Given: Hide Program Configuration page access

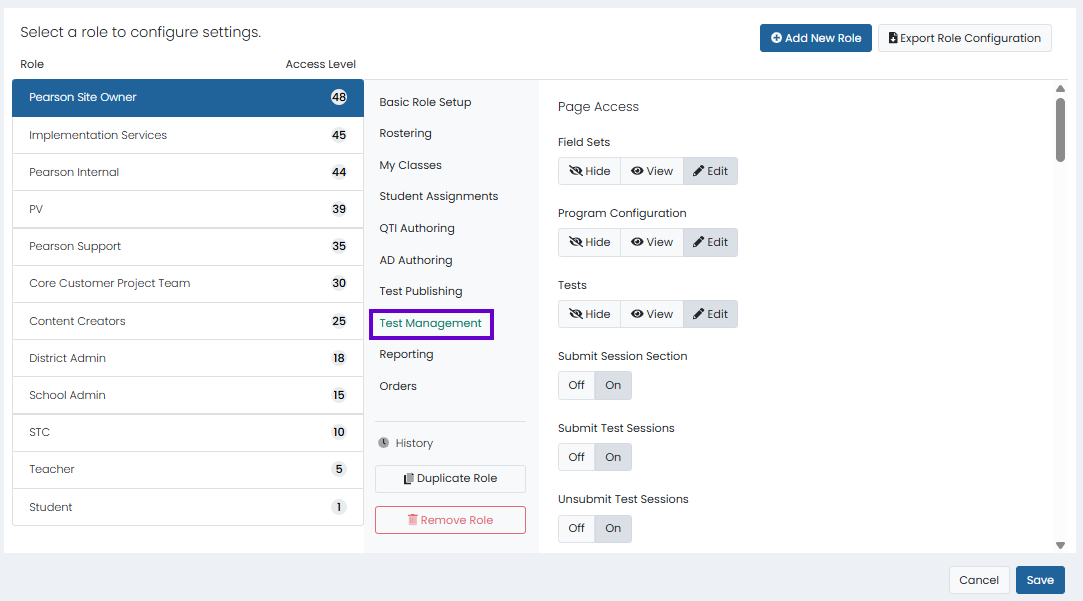Looking at the screenshot, I should coord(589,242).
